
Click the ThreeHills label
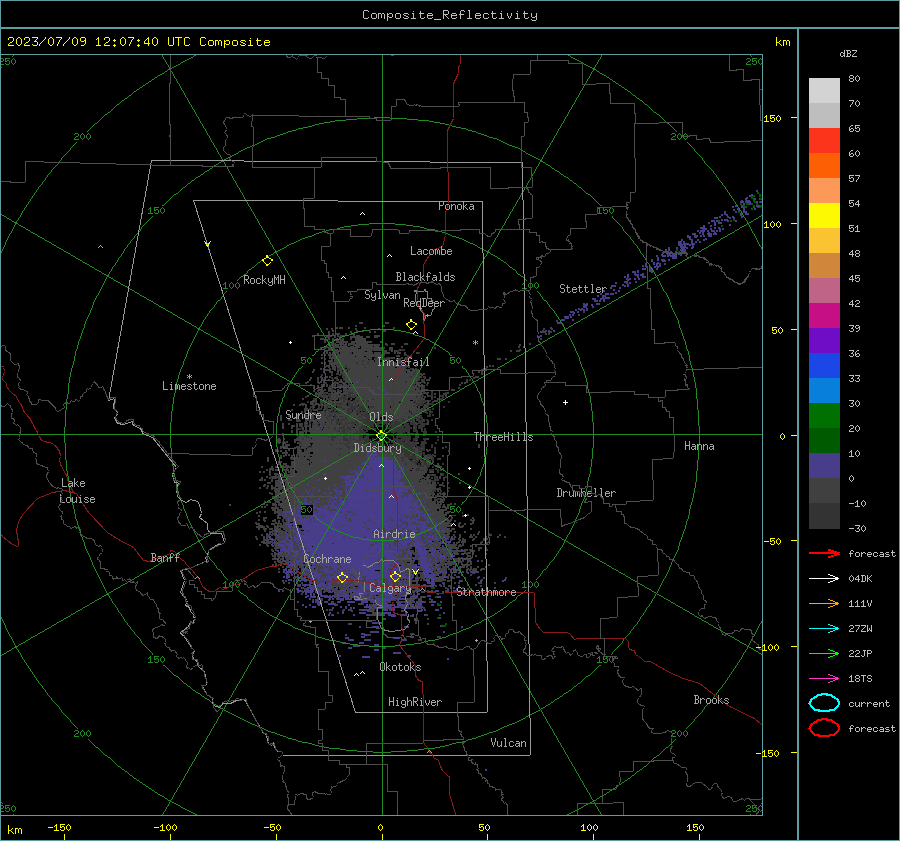pos(503,437)
